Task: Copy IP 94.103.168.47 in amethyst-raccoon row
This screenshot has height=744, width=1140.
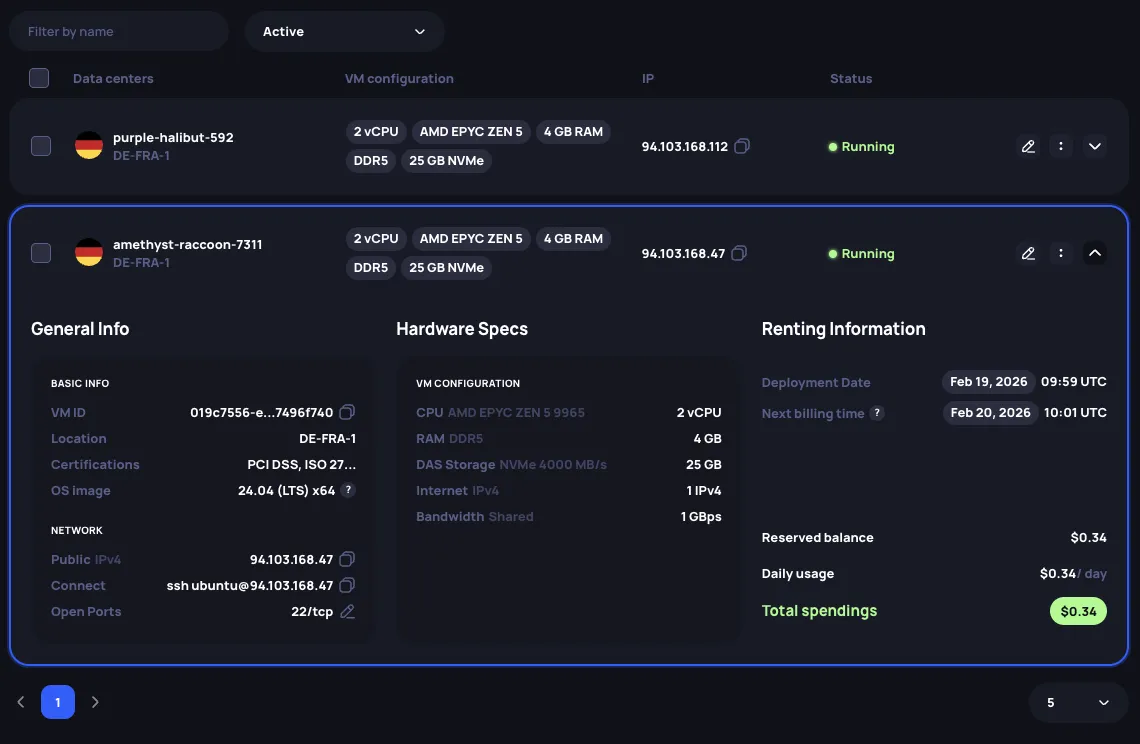Action: tap(739, 253)
